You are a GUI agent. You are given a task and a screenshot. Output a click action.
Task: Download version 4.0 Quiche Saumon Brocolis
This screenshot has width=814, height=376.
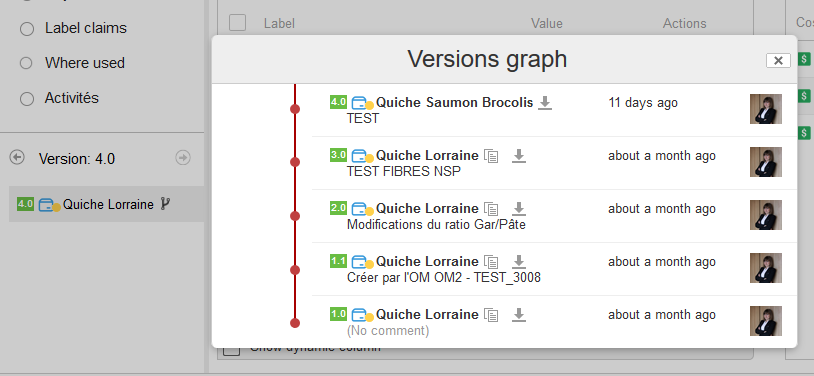[544, 103]
